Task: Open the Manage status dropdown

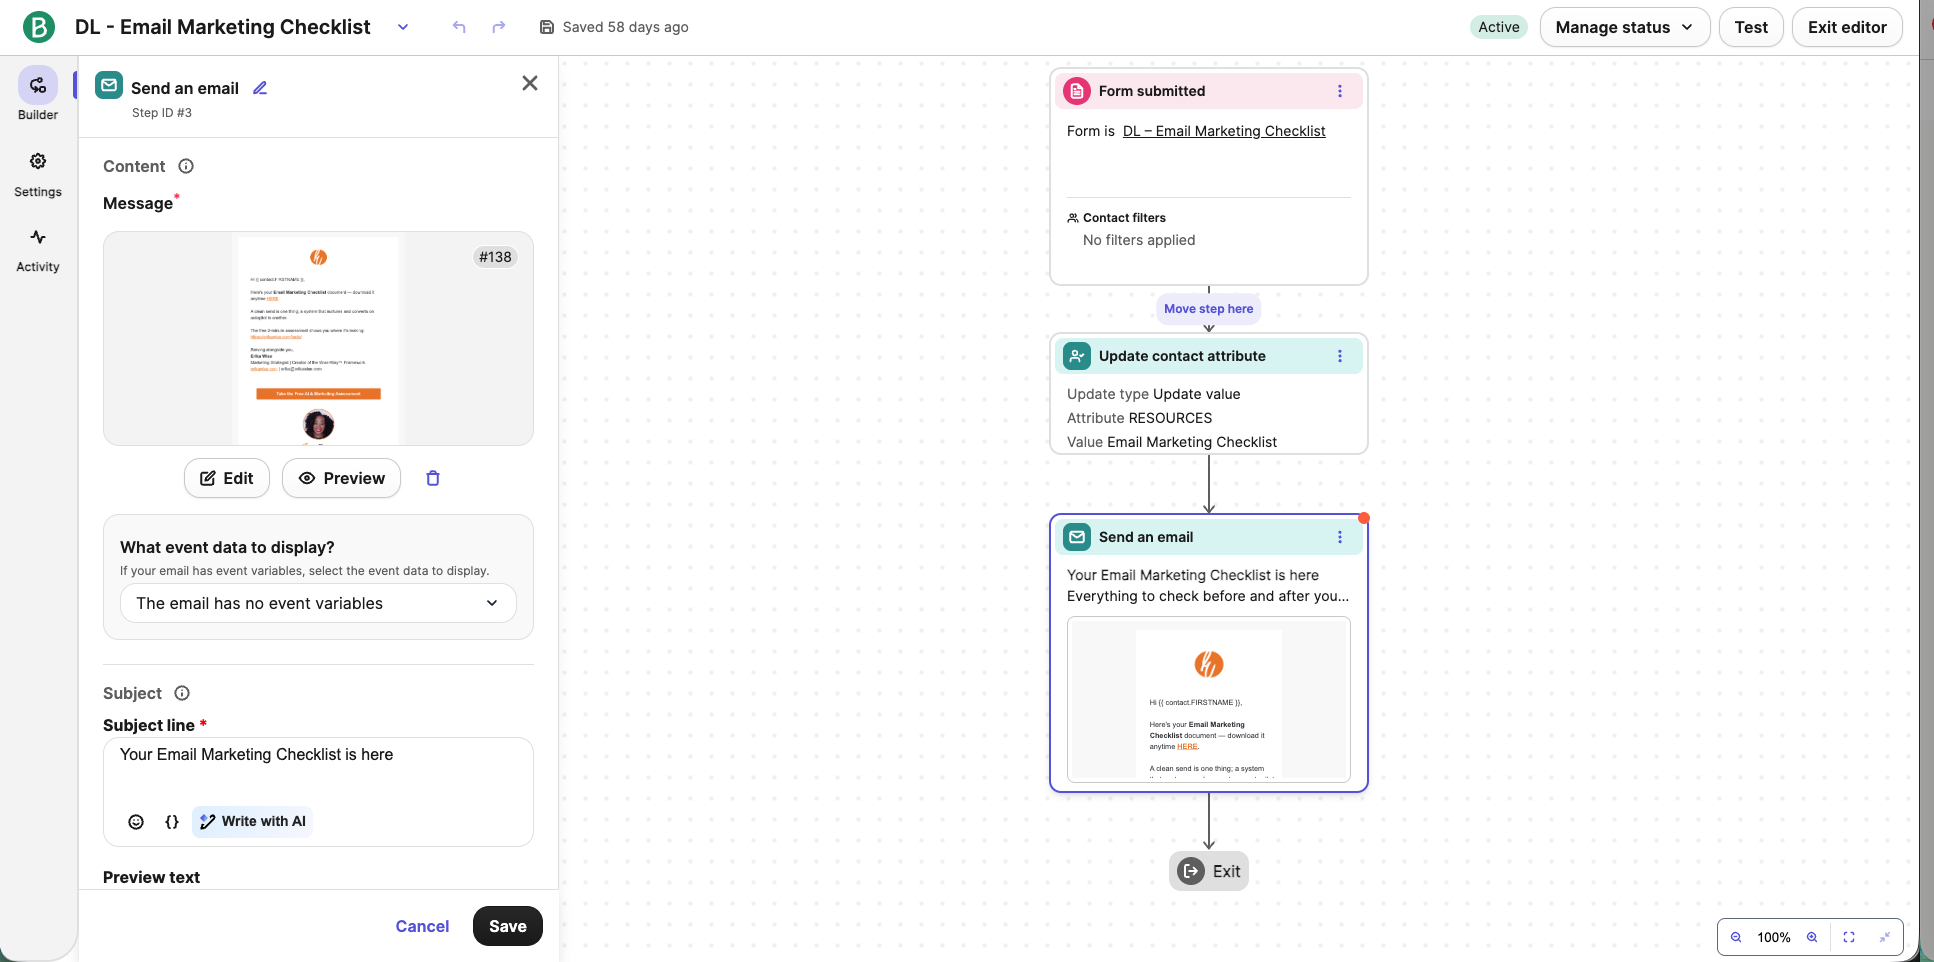Action: click(x=1625, y=27)
